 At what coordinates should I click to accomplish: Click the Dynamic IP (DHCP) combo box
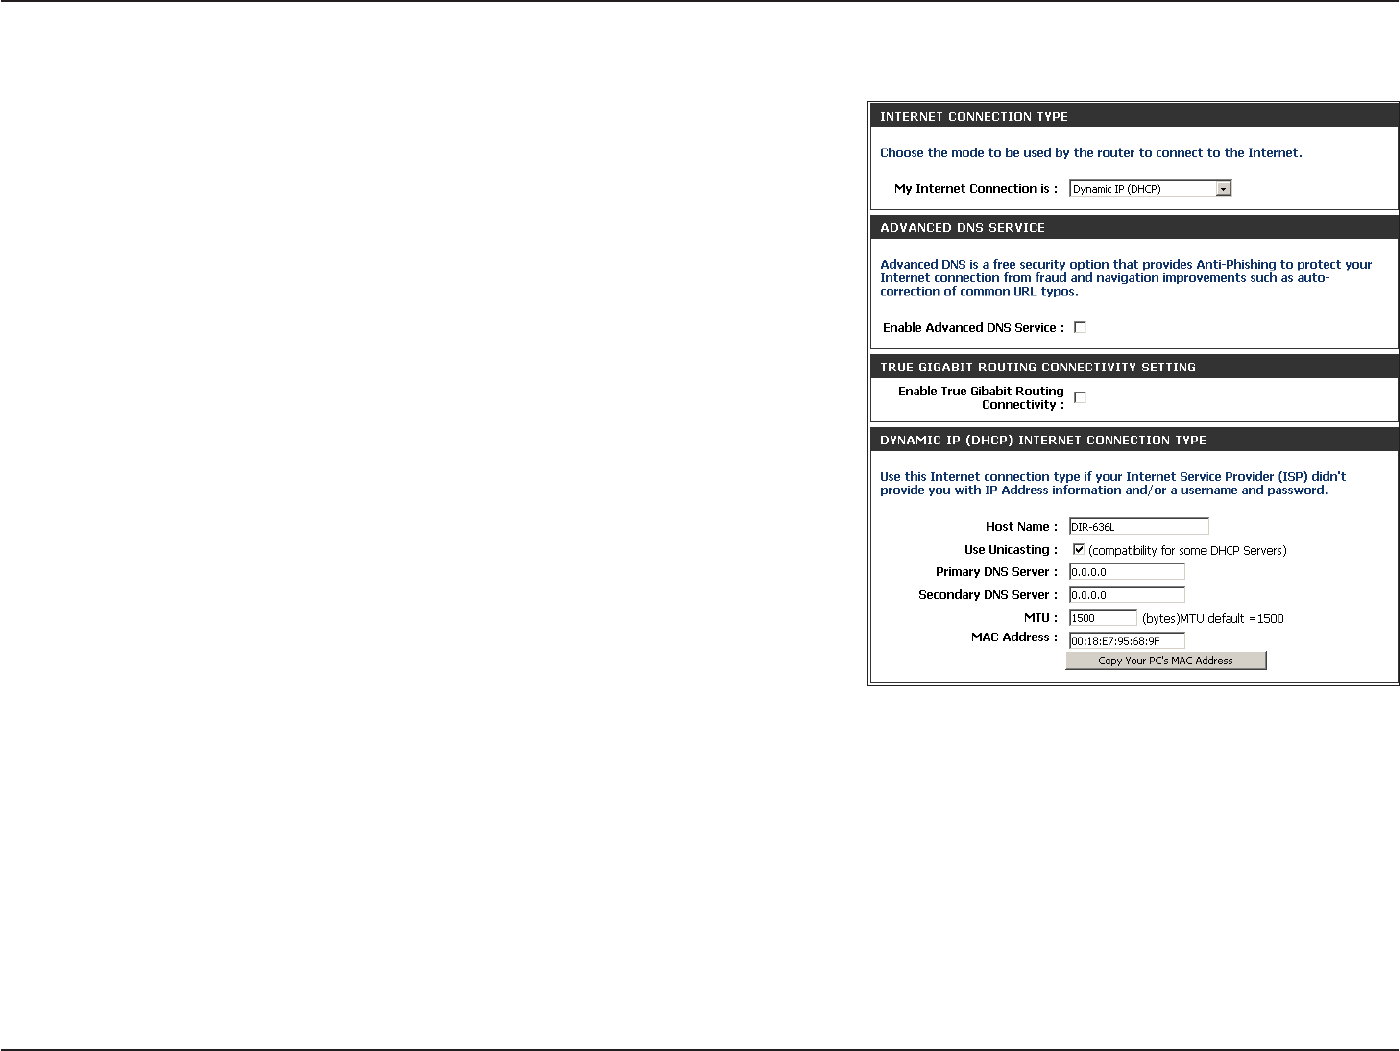click(1150, 189)
